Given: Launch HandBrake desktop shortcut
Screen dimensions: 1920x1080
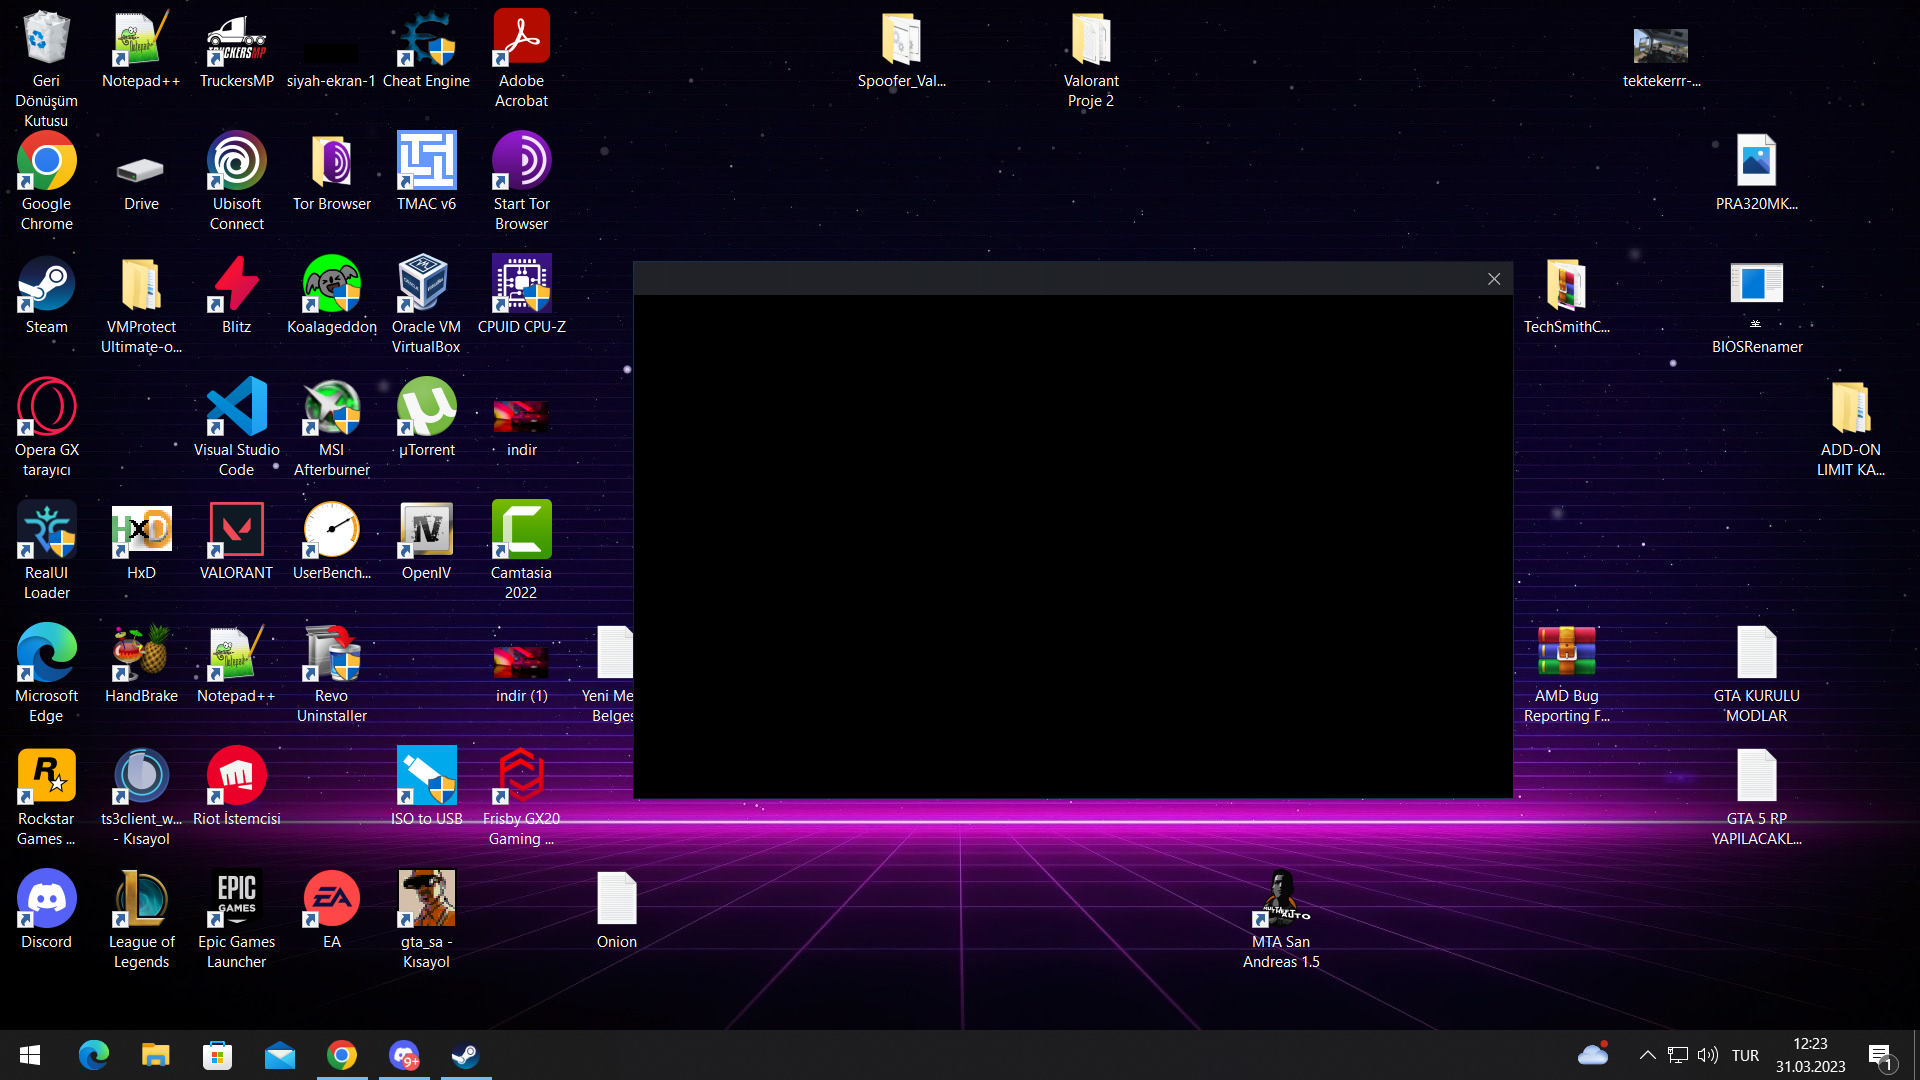Looking at the screenshot, I should tap(141, 664).
